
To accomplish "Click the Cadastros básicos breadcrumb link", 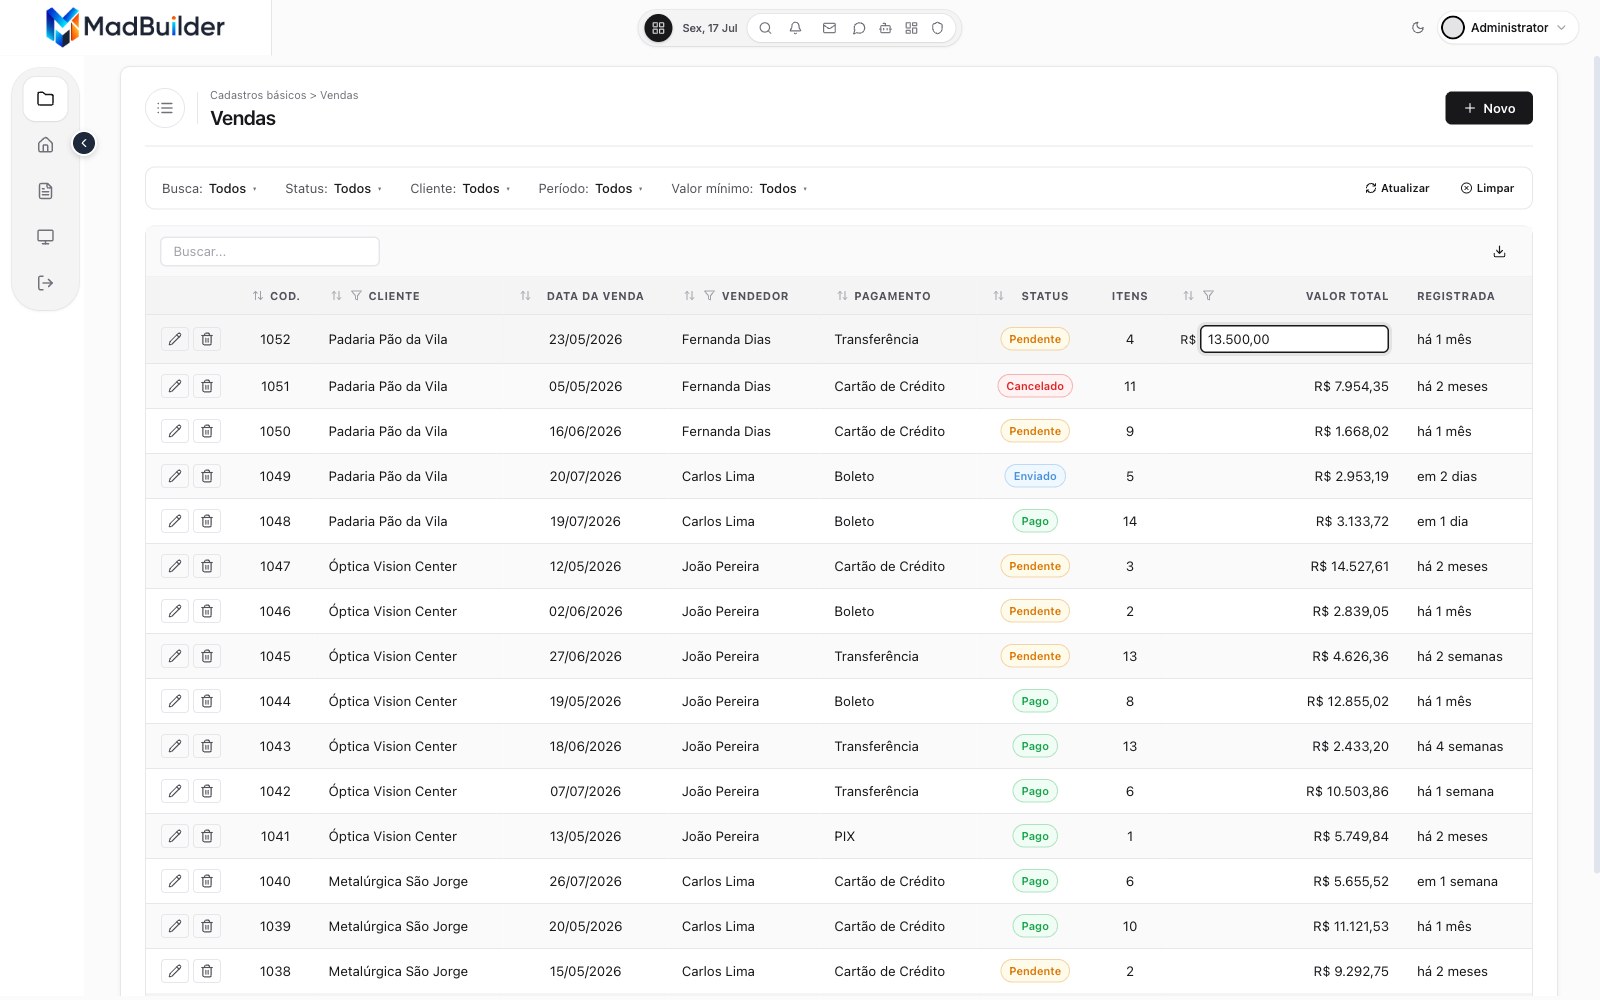I will [258, 95].
